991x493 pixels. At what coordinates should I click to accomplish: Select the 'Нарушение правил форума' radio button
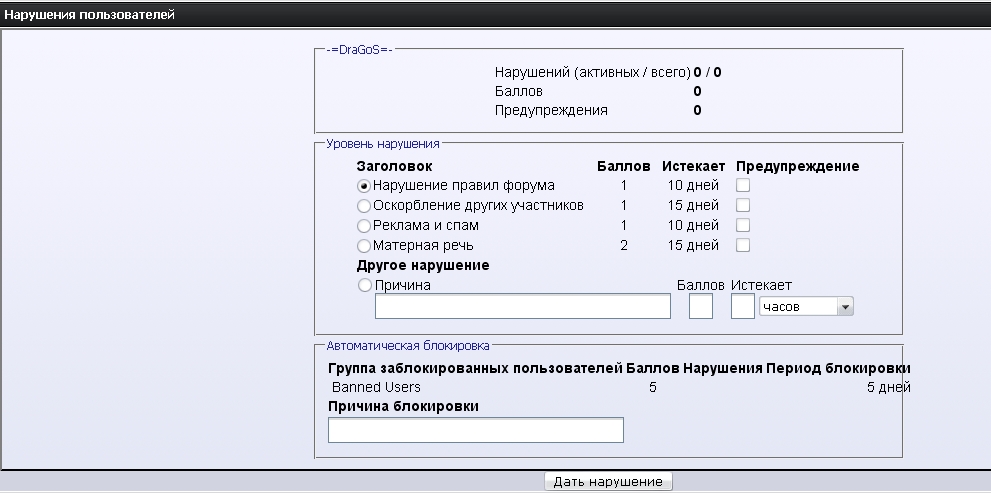364,186
